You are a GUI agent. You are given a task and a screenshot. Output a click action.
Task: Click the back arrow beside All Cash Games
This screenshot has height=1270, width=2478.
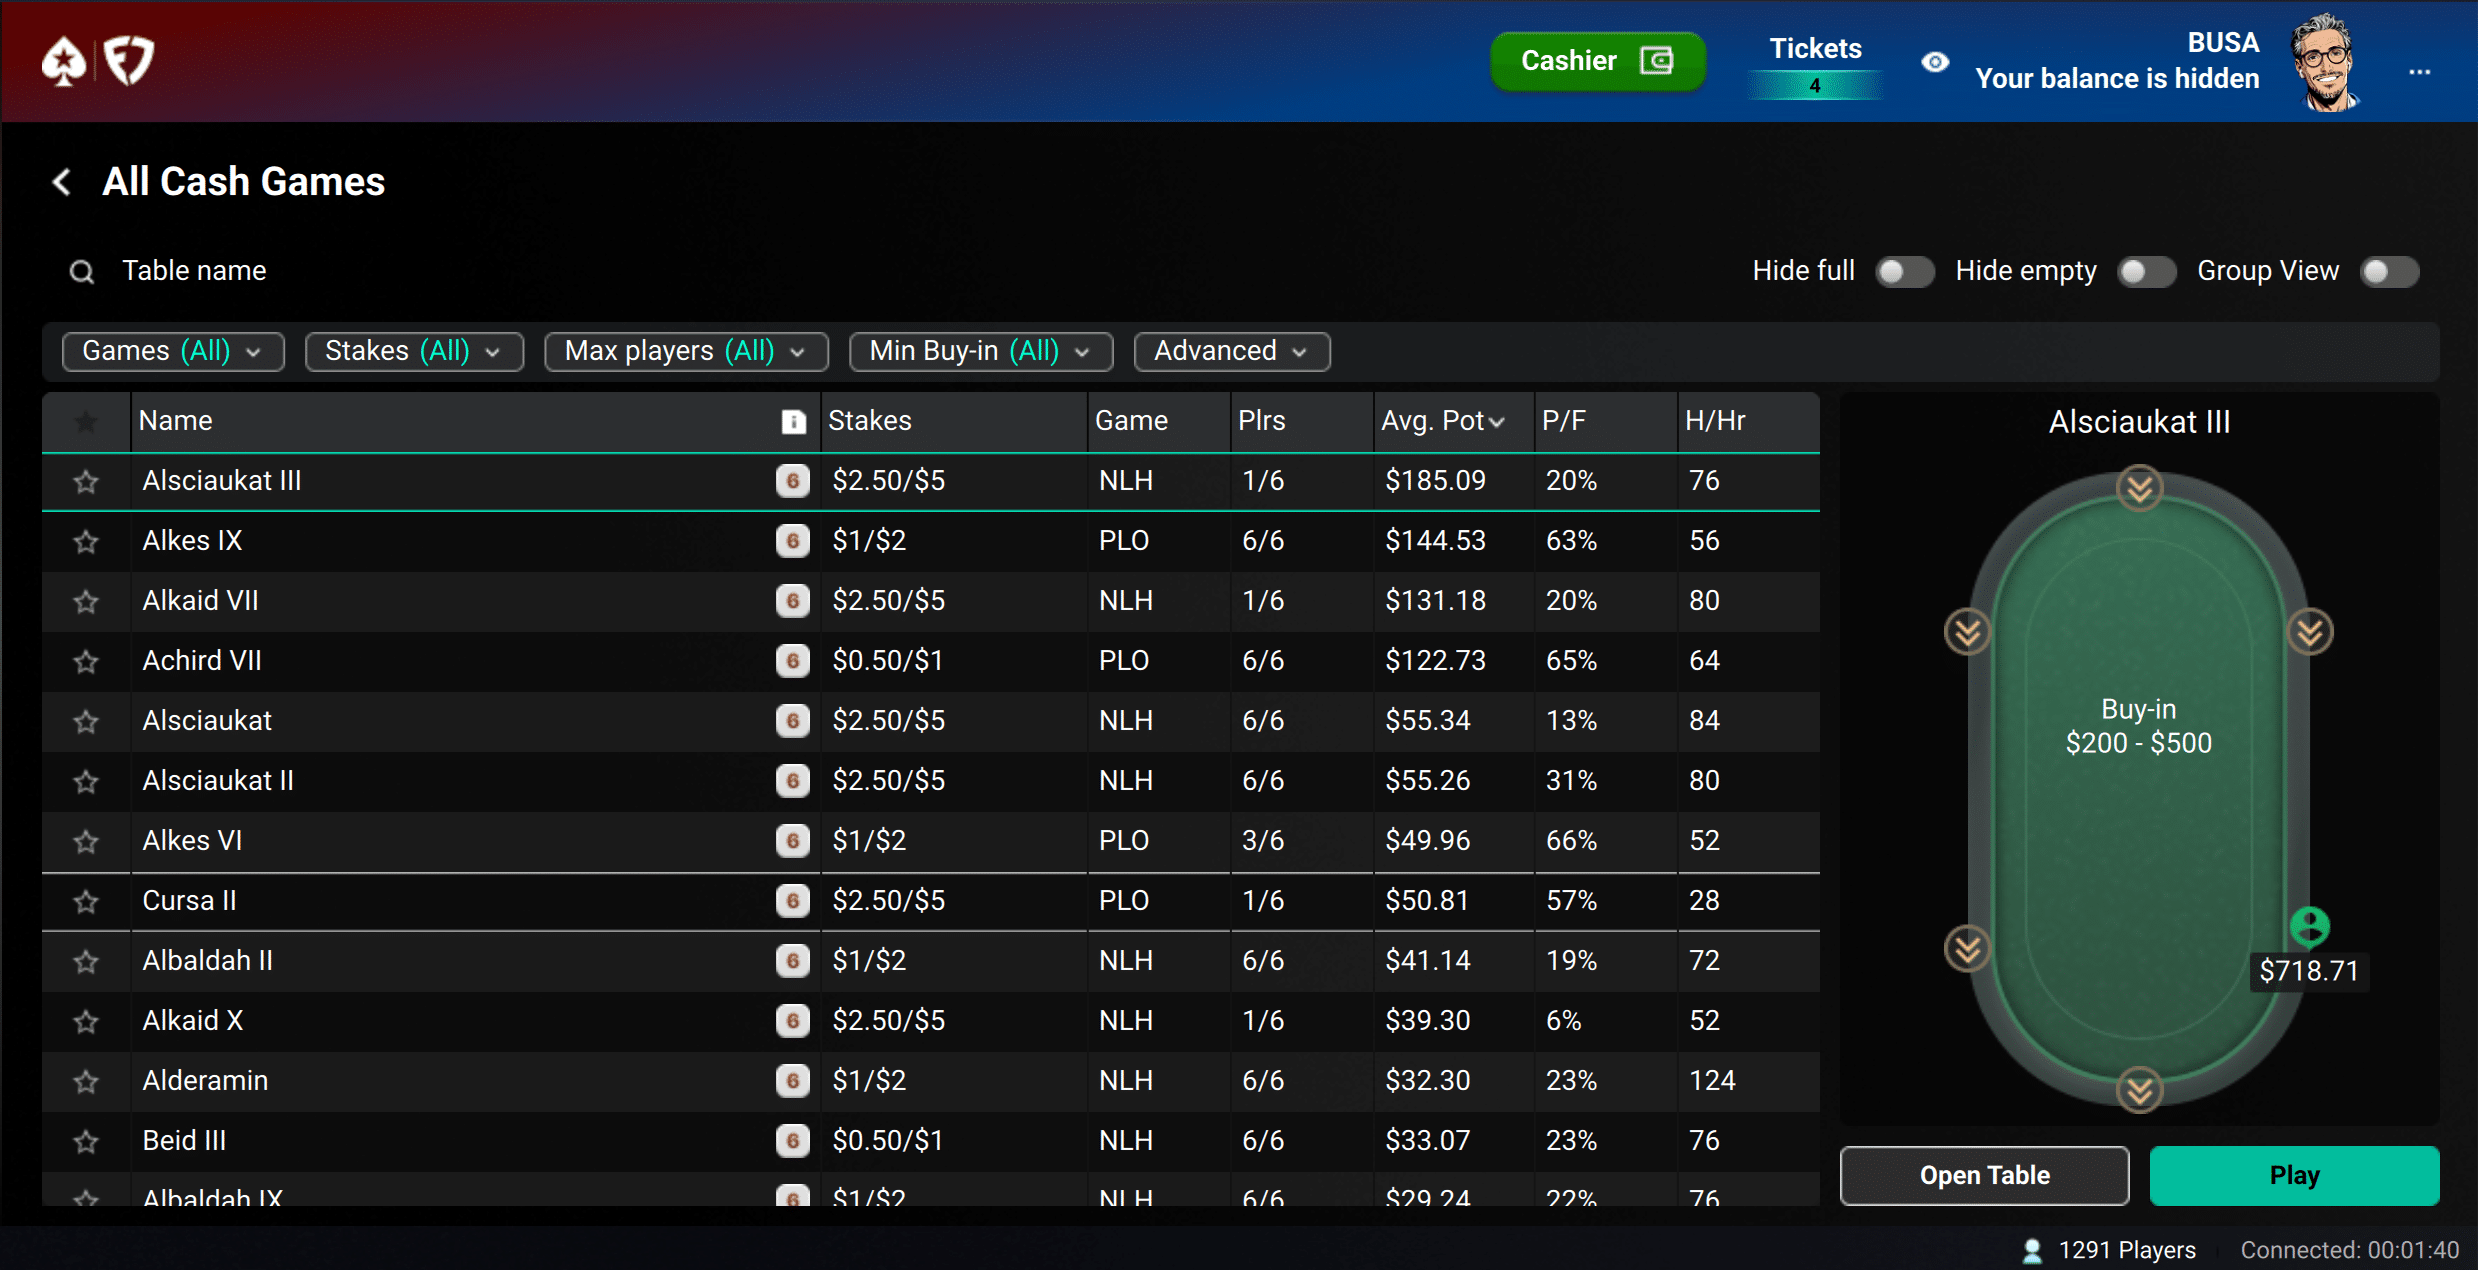coord(62,182)
